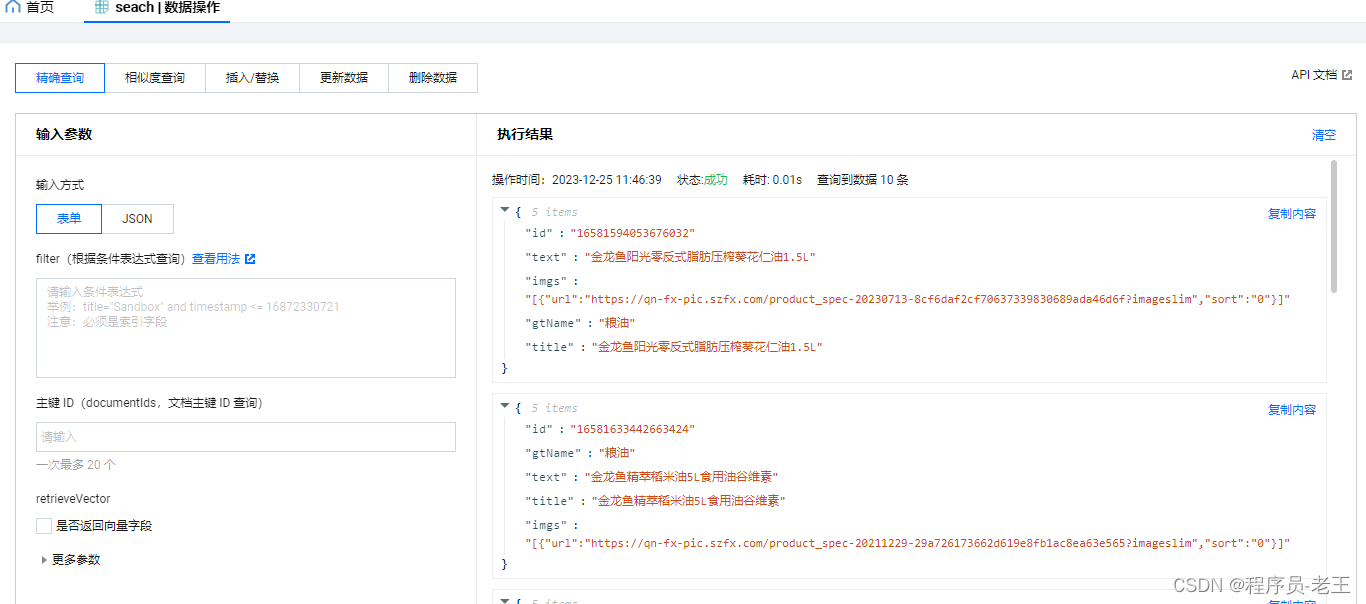The image size is (1366, 604).
Task: Open the 查看用法 filter help link
Action: pyautogui.click(x=216, y=259)
